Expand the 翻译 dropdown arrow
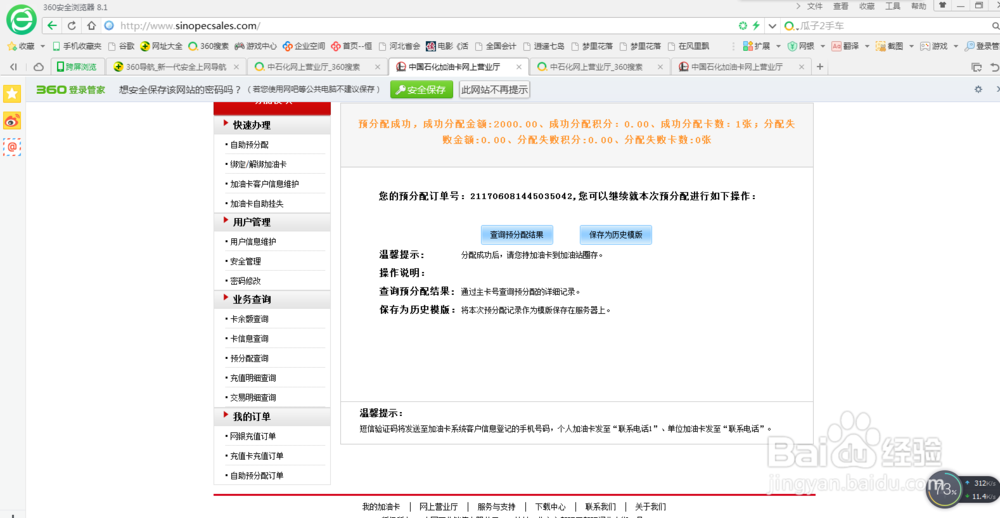The height and width of the screenshot is (518, 1000). (x=866, y=46)
